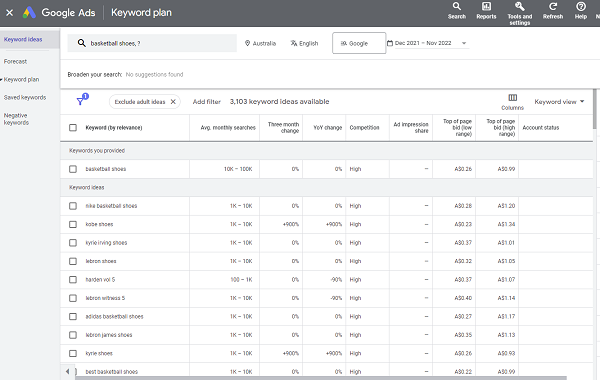Open Negative keywords

point(16,119)
